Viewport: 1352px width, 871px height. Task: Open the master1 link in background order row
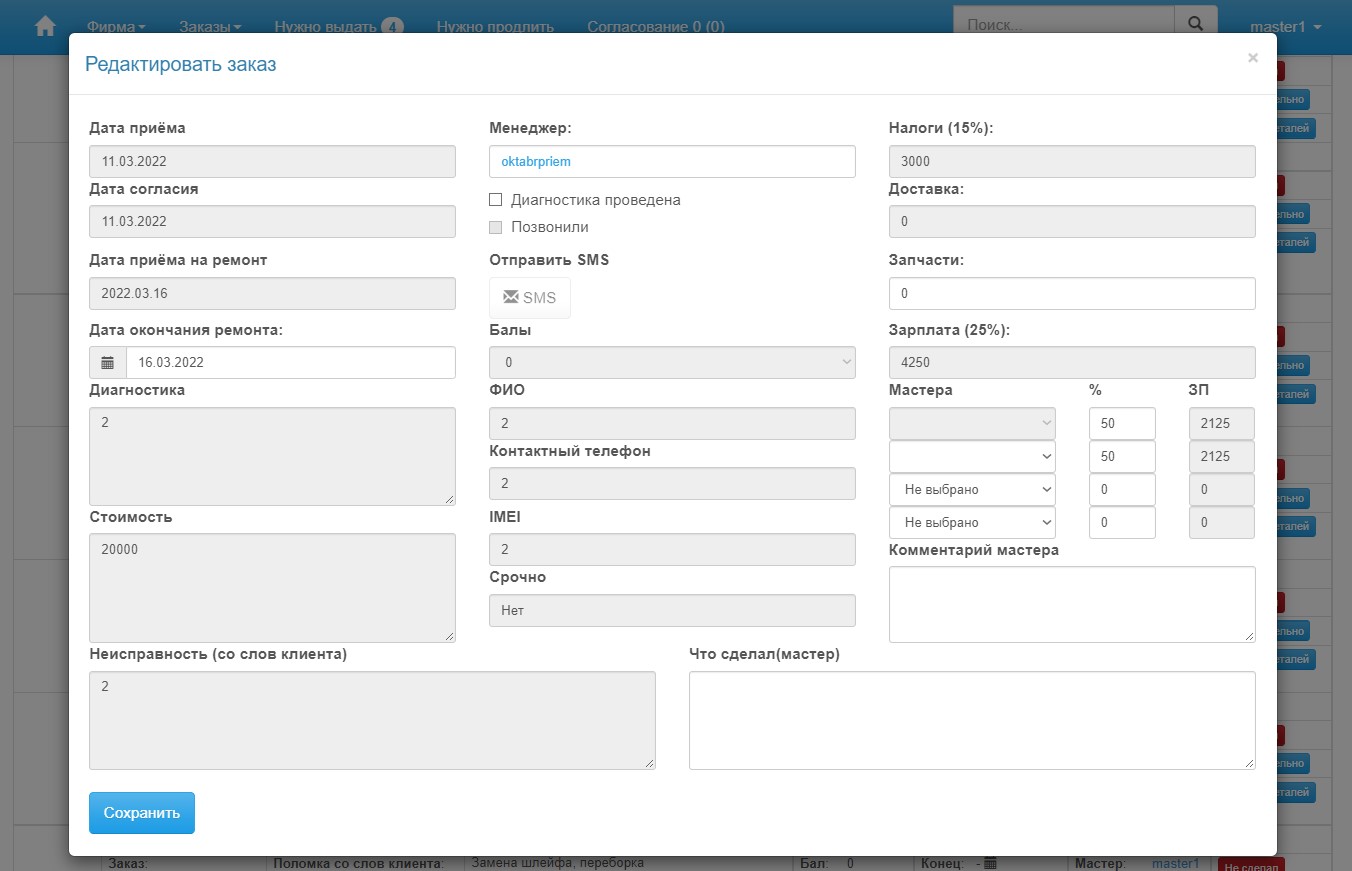(x=1175, y=863)
